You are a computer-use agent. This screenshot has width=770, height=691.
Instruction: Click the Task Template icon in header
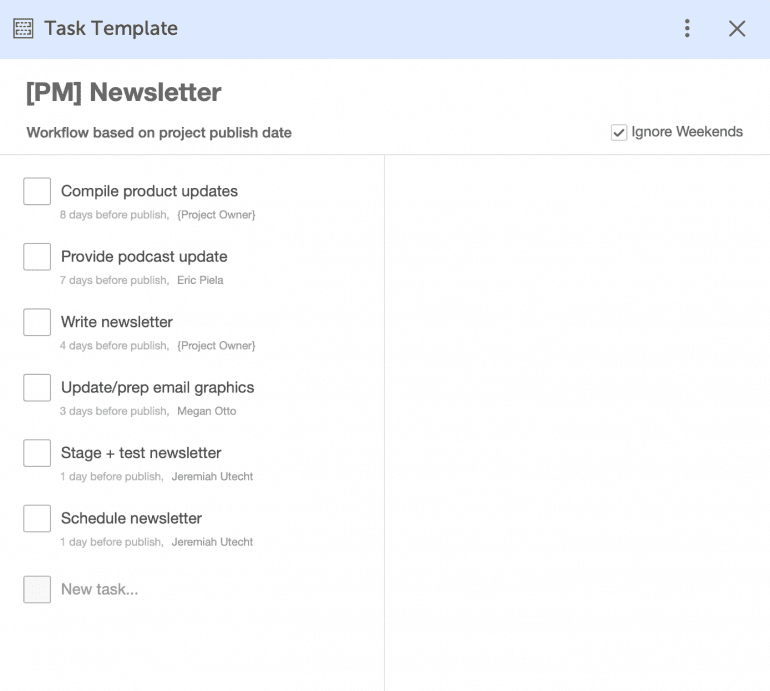[23, 29]
